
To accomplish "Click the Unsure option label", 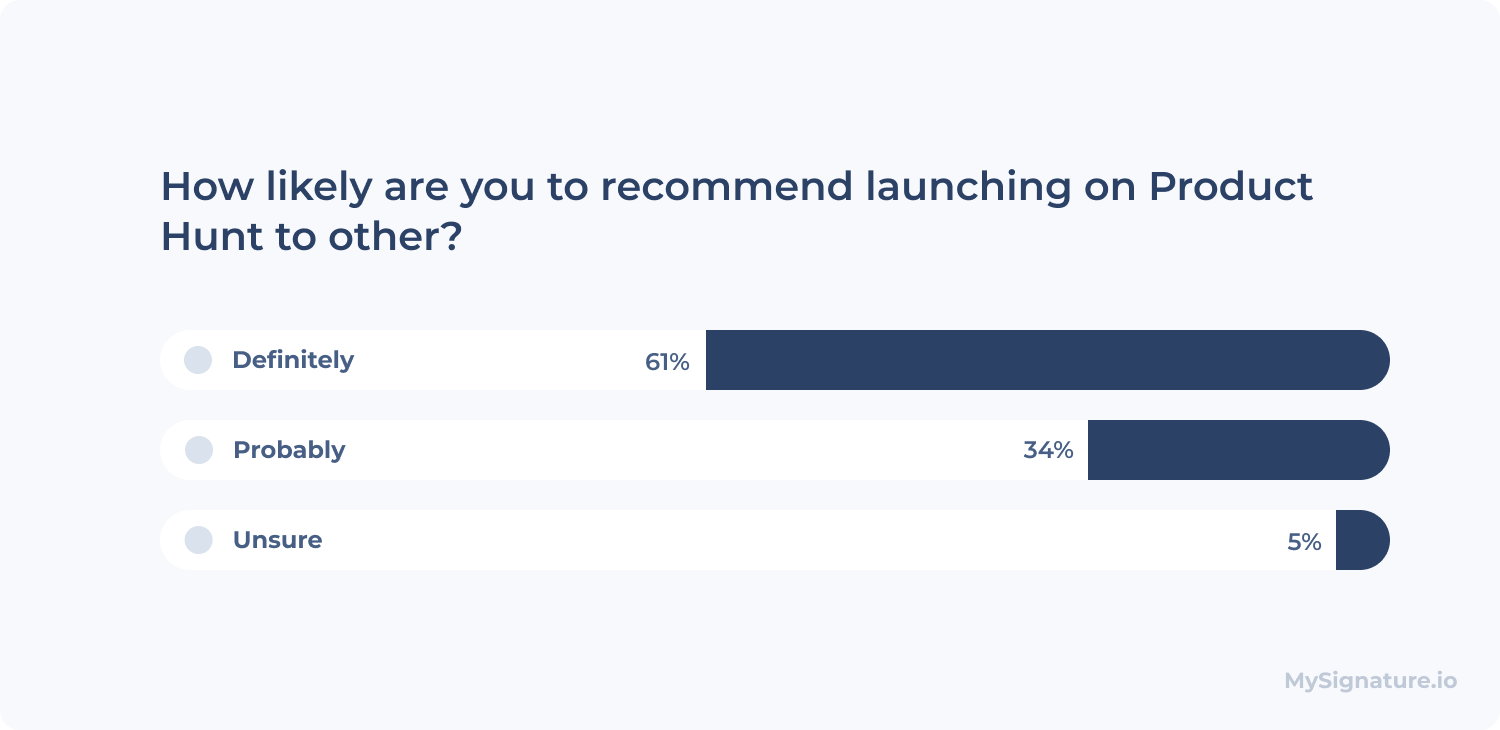I will [277, 540].
